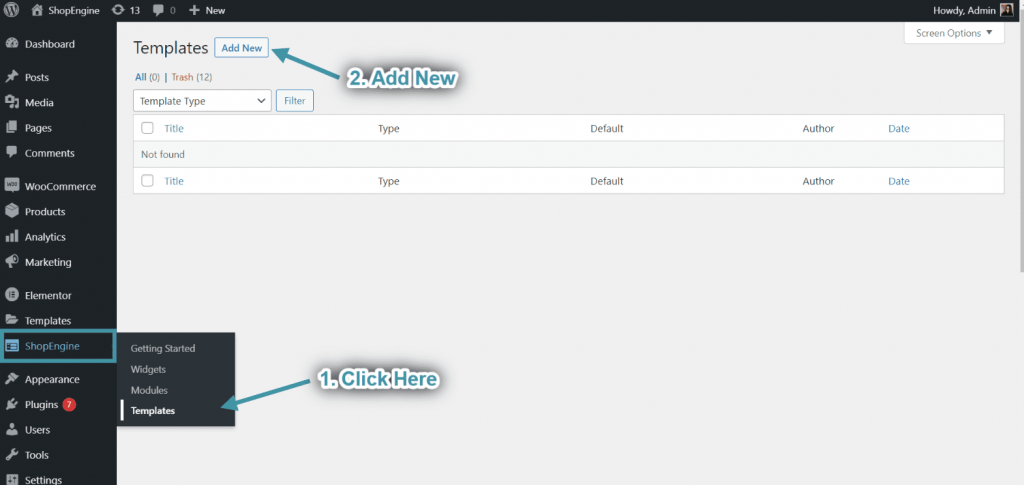Open the Dashboard gauge icon
Image resolution: width=1024 pixels, height=485 pixels.
click(12, 44)
